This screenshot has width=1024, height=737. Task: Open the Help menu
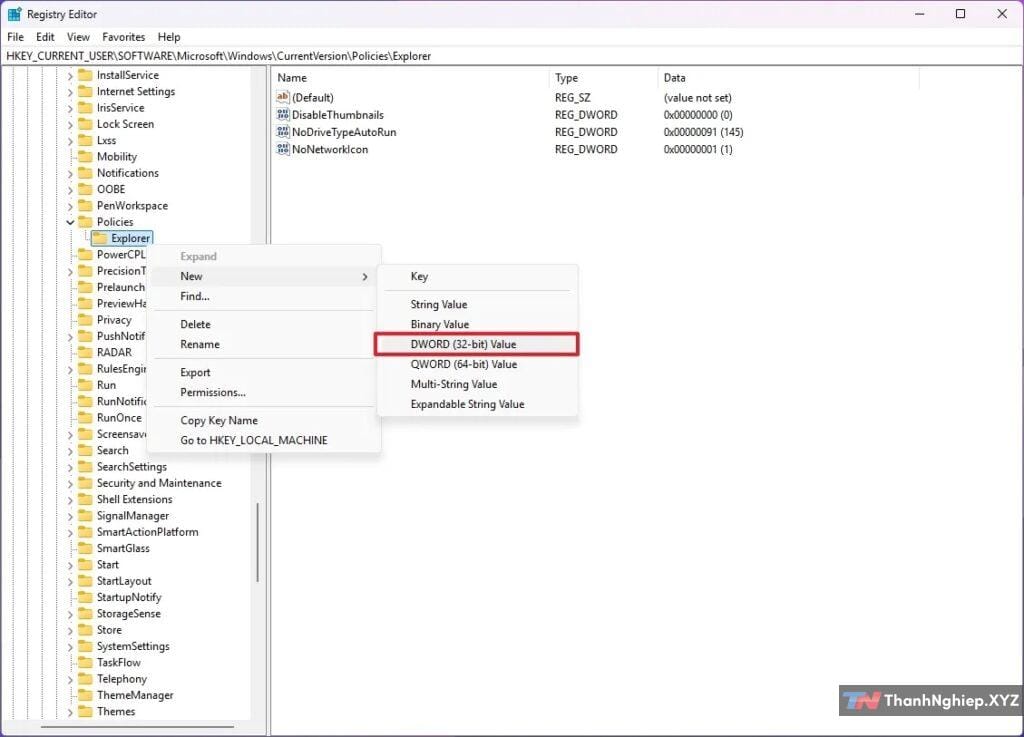tap(168, 37)
